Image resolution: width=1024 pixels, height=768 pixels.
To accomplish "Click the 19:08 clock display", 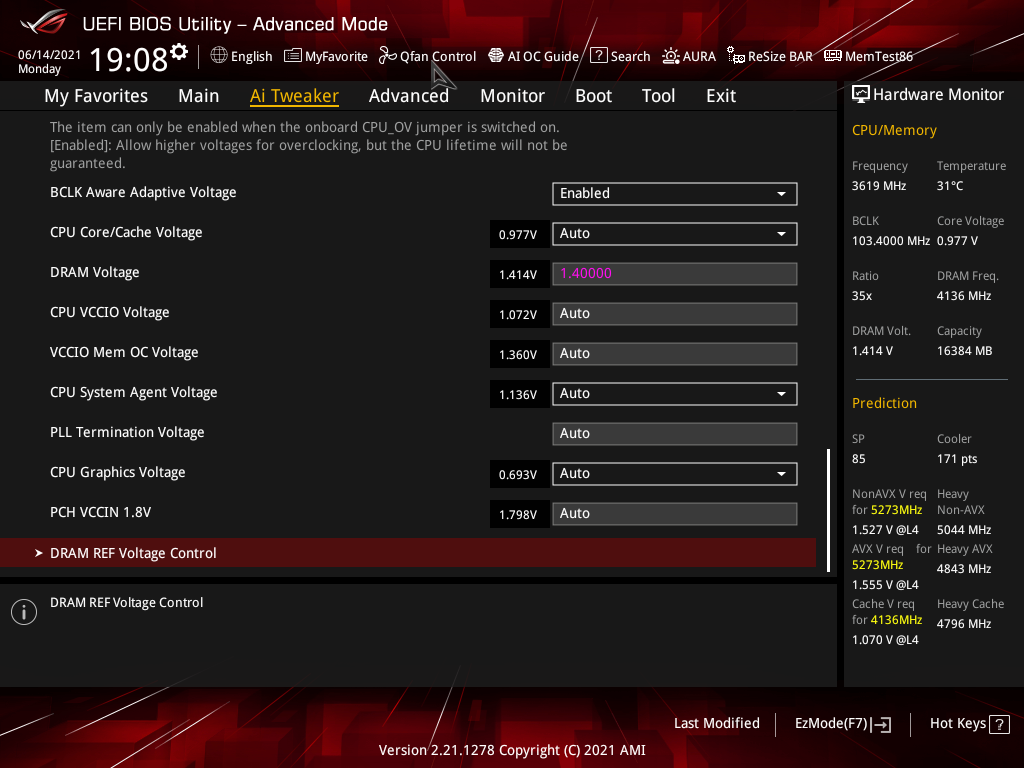I will click(129, 59).
